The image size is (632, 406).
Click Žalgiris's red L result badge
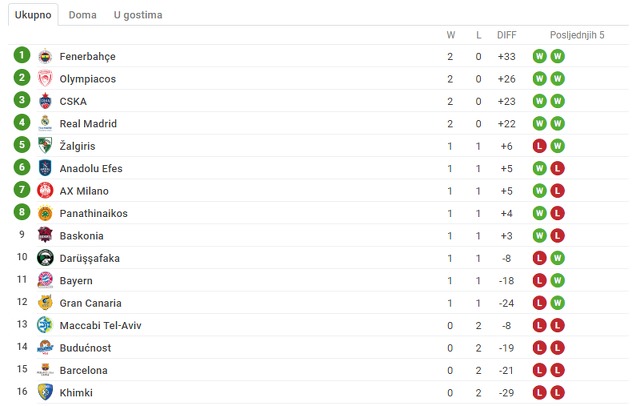pos(539,146)
